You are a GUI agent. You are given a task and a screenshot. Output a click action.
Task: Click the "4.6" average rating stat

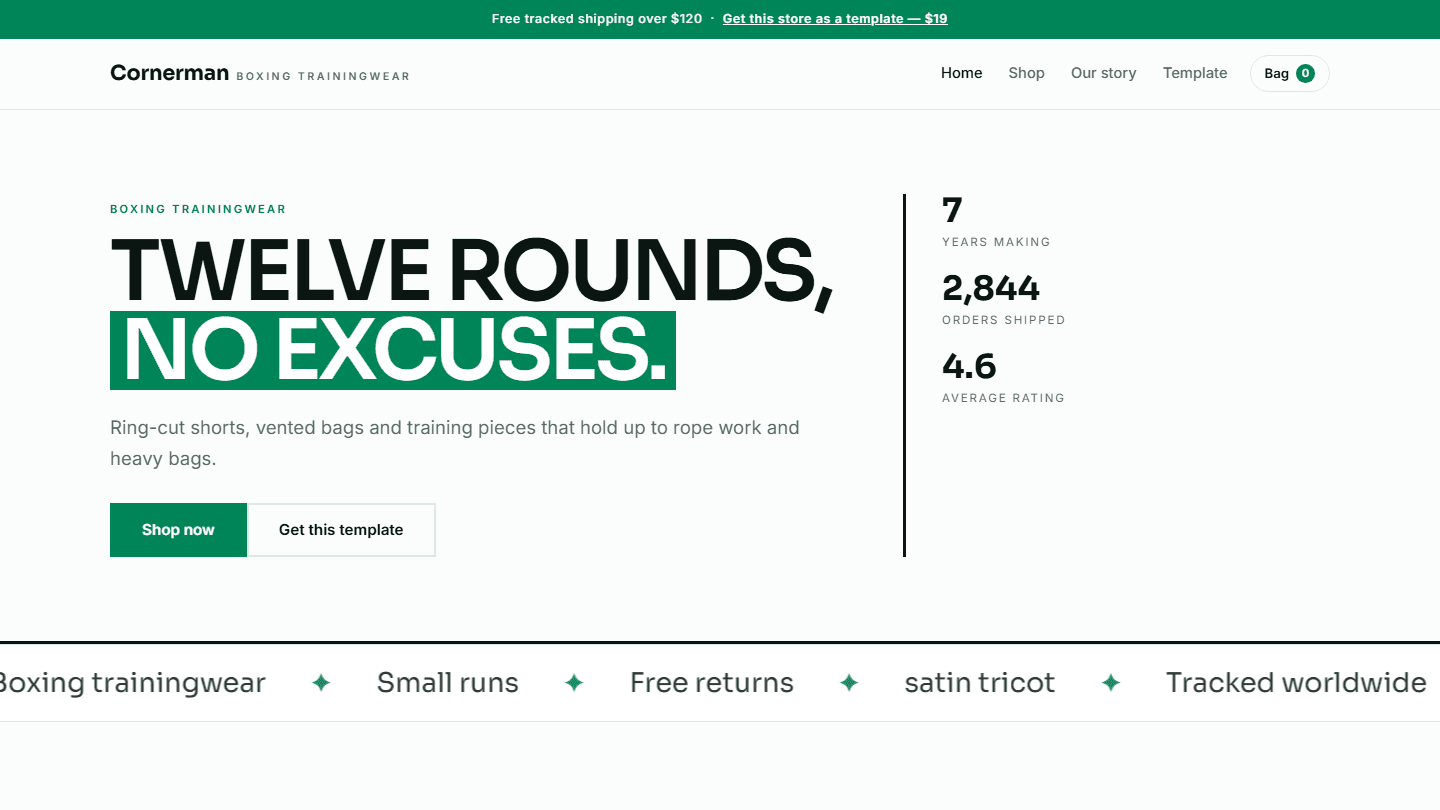pyautogui.click(x=969, y=366)
